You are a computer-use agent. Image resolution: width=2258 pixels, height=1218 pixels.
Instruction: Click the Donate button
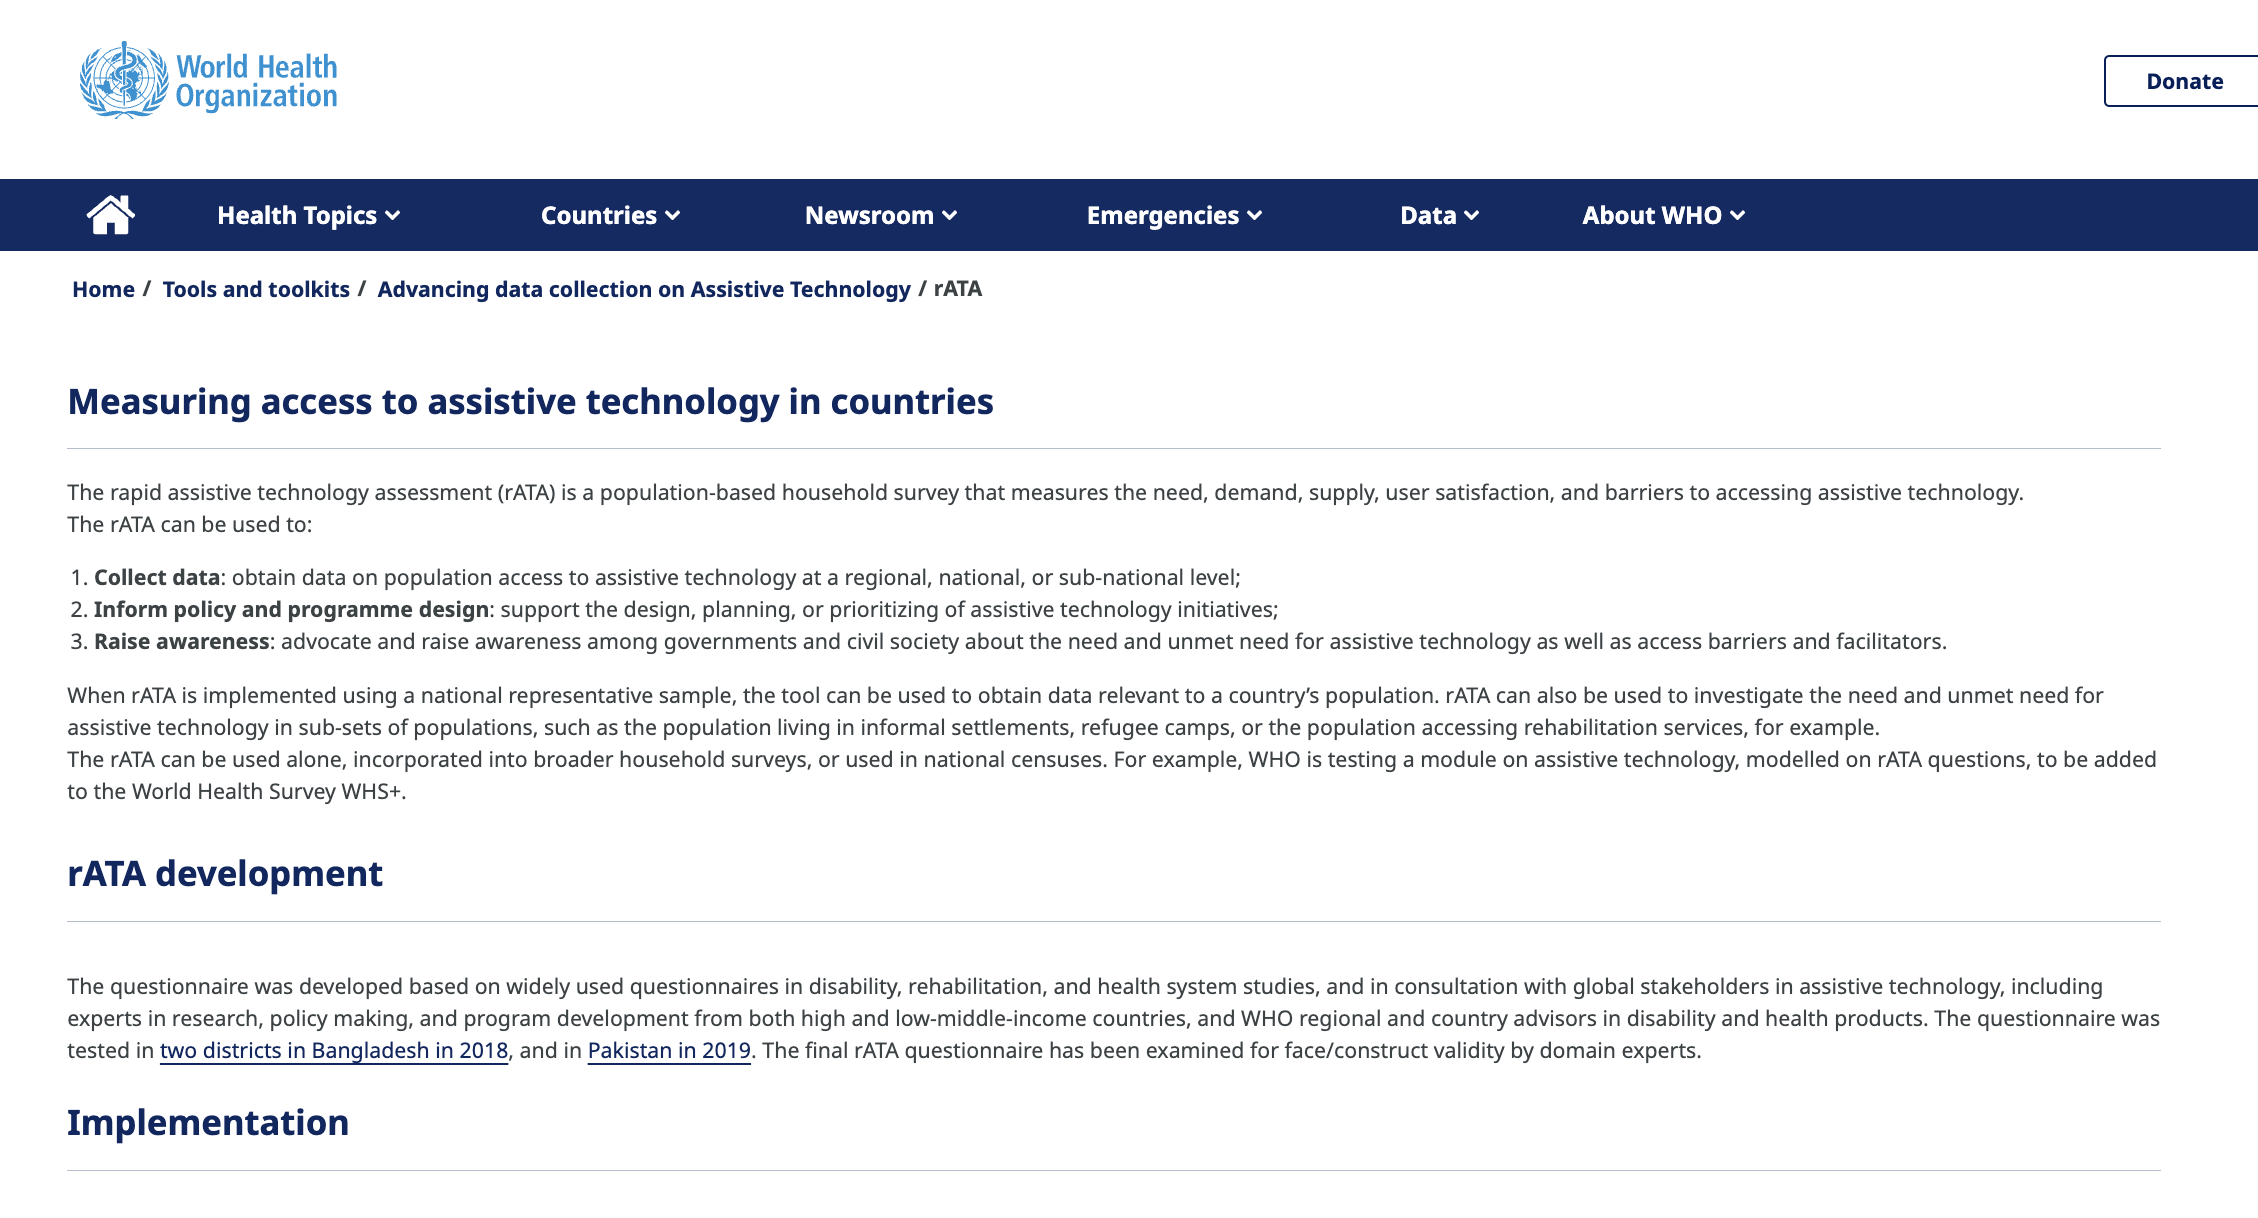click(2183, 81)
